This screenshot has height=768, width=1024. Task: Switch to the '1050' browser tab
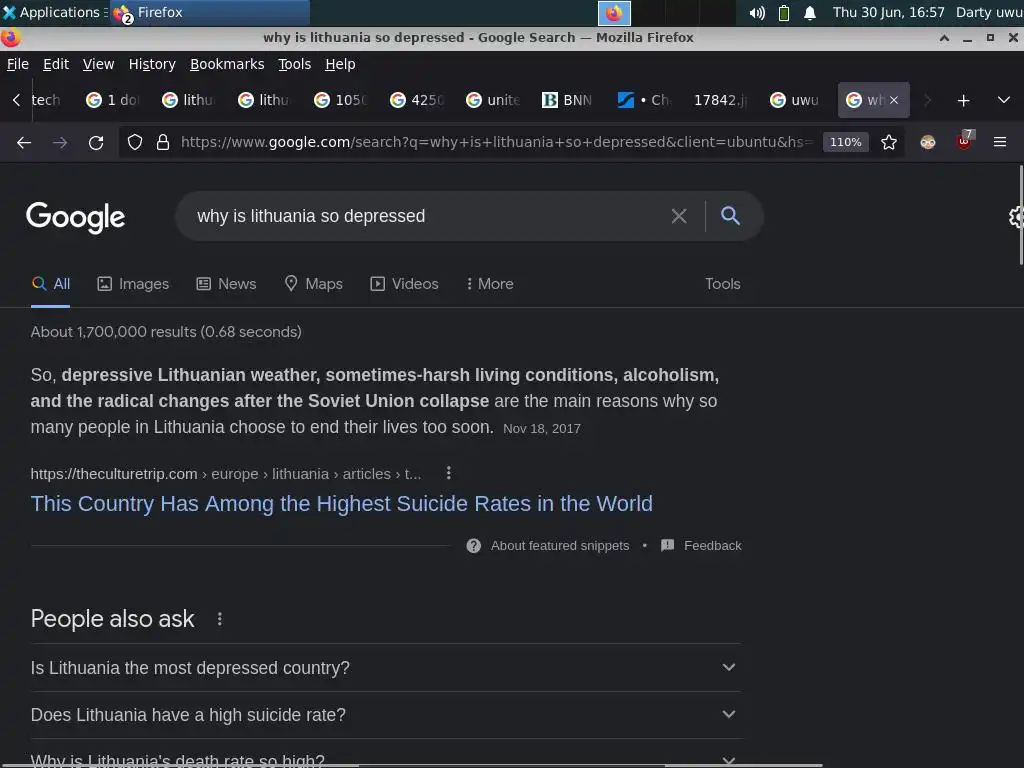click(340, 100)
